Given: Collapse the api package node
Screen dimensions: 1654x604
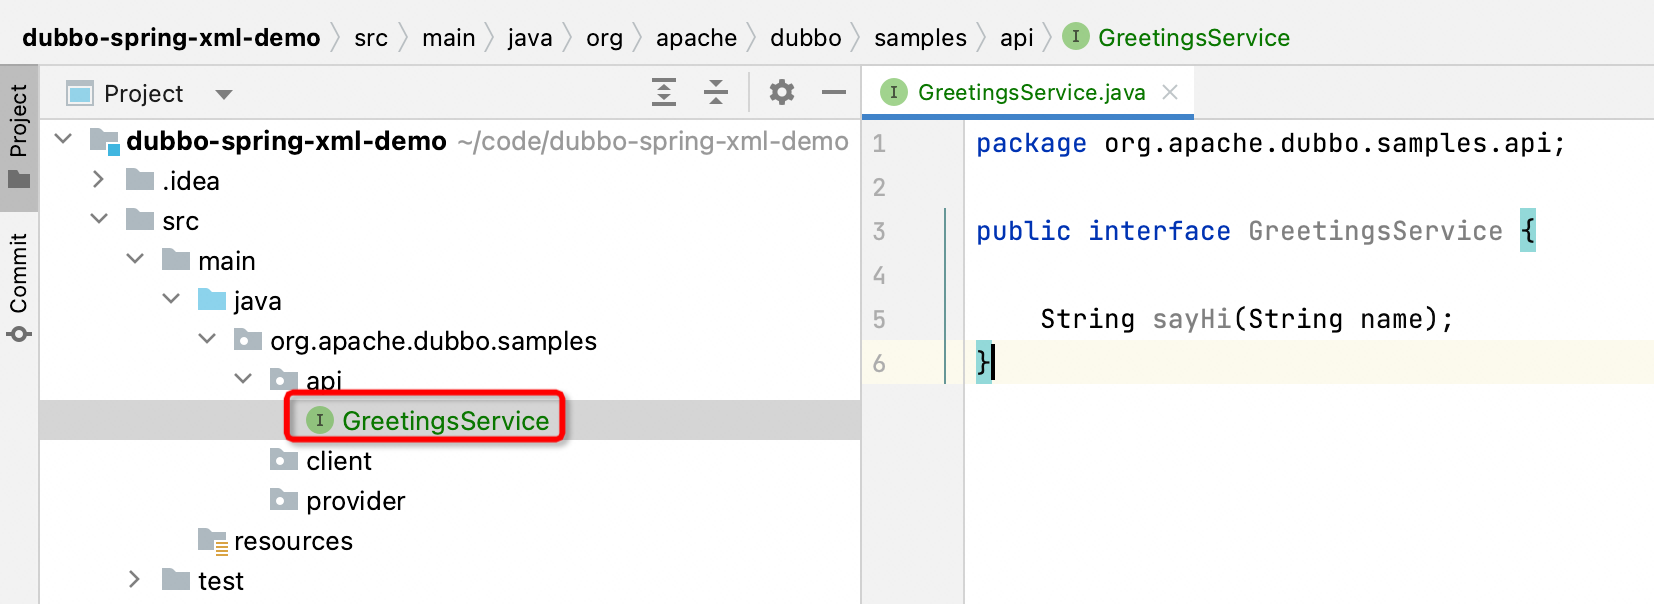Looking at the screenshot, I should (243, 379).
